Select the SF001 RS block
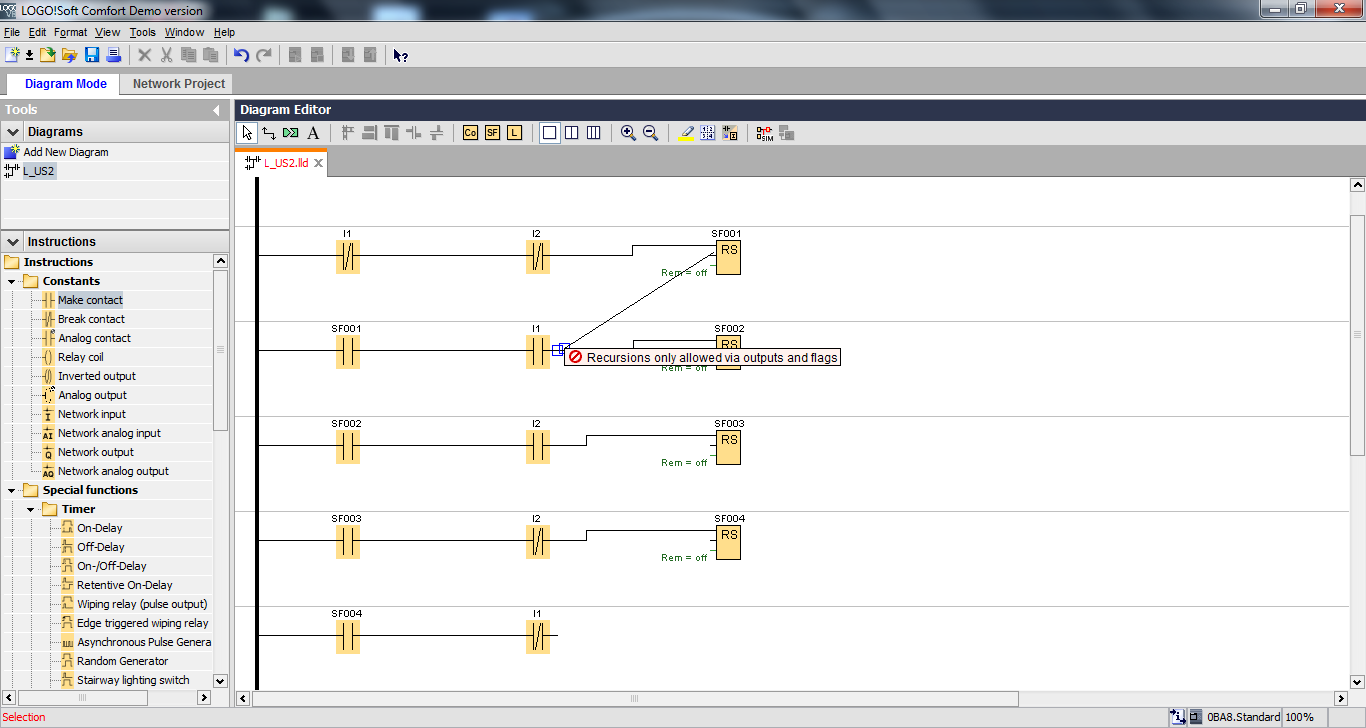This screenshot has width=1366, height=728. tap(729, 257)
